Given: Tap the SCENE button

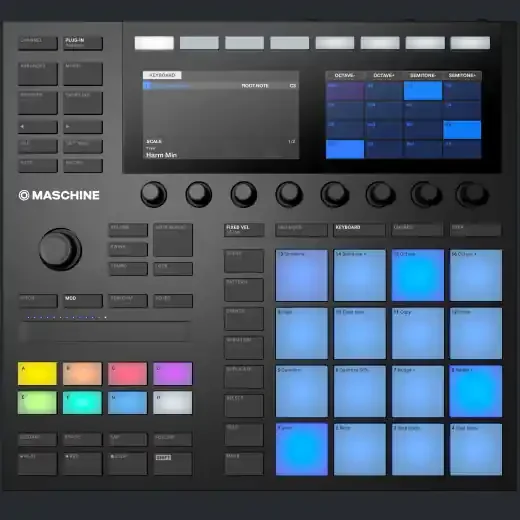Looking at the screenshot, I should point(244,261).
